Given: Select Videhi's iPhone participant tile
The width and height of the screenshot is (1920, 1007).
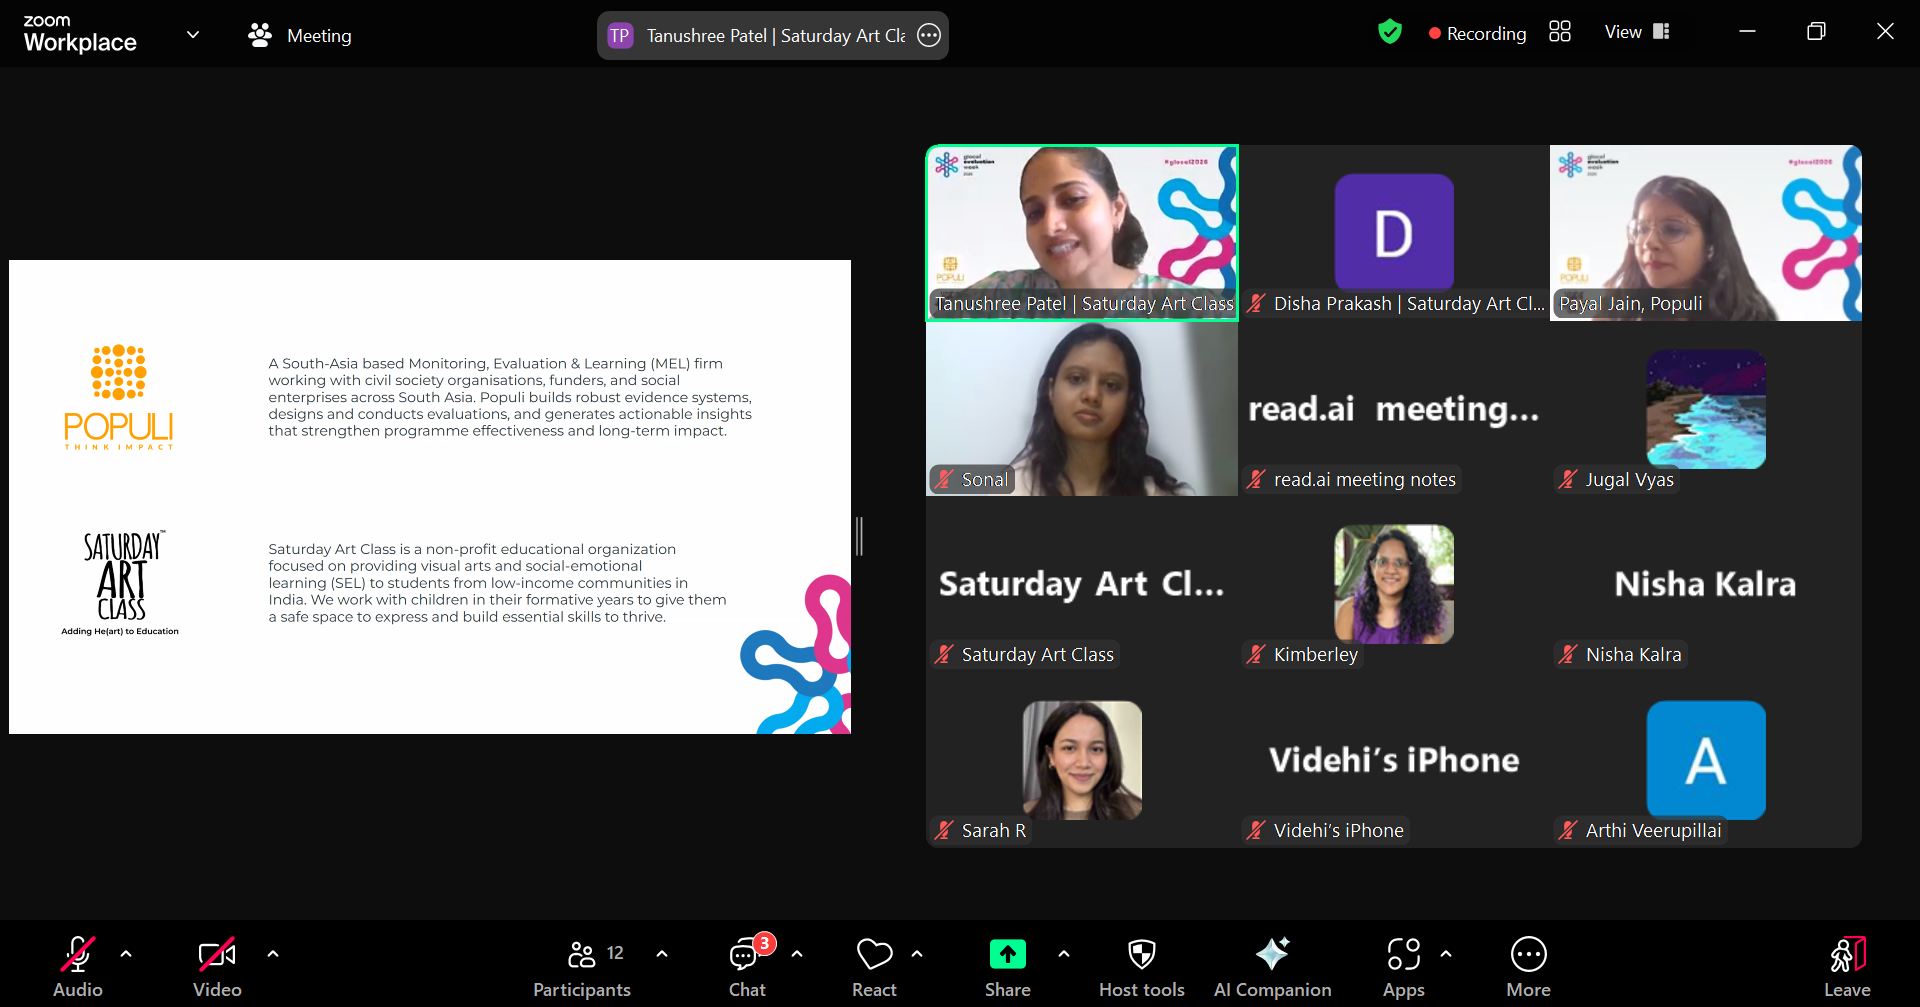Looking at the screenshot, I should pos(1394,760).
